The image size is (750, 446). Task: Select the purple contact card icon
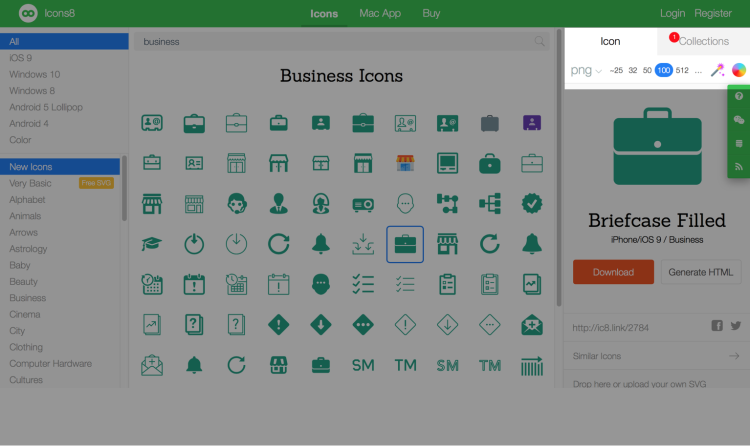[532, 123]
